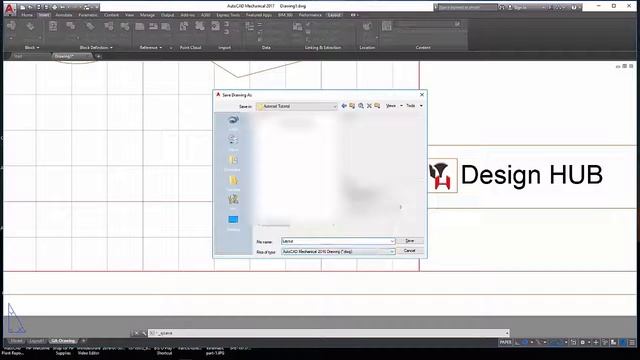Screen dimensions: 640x360
Task: Click the Plot icon in Quick Access toolbar
Action: (54, 7)
